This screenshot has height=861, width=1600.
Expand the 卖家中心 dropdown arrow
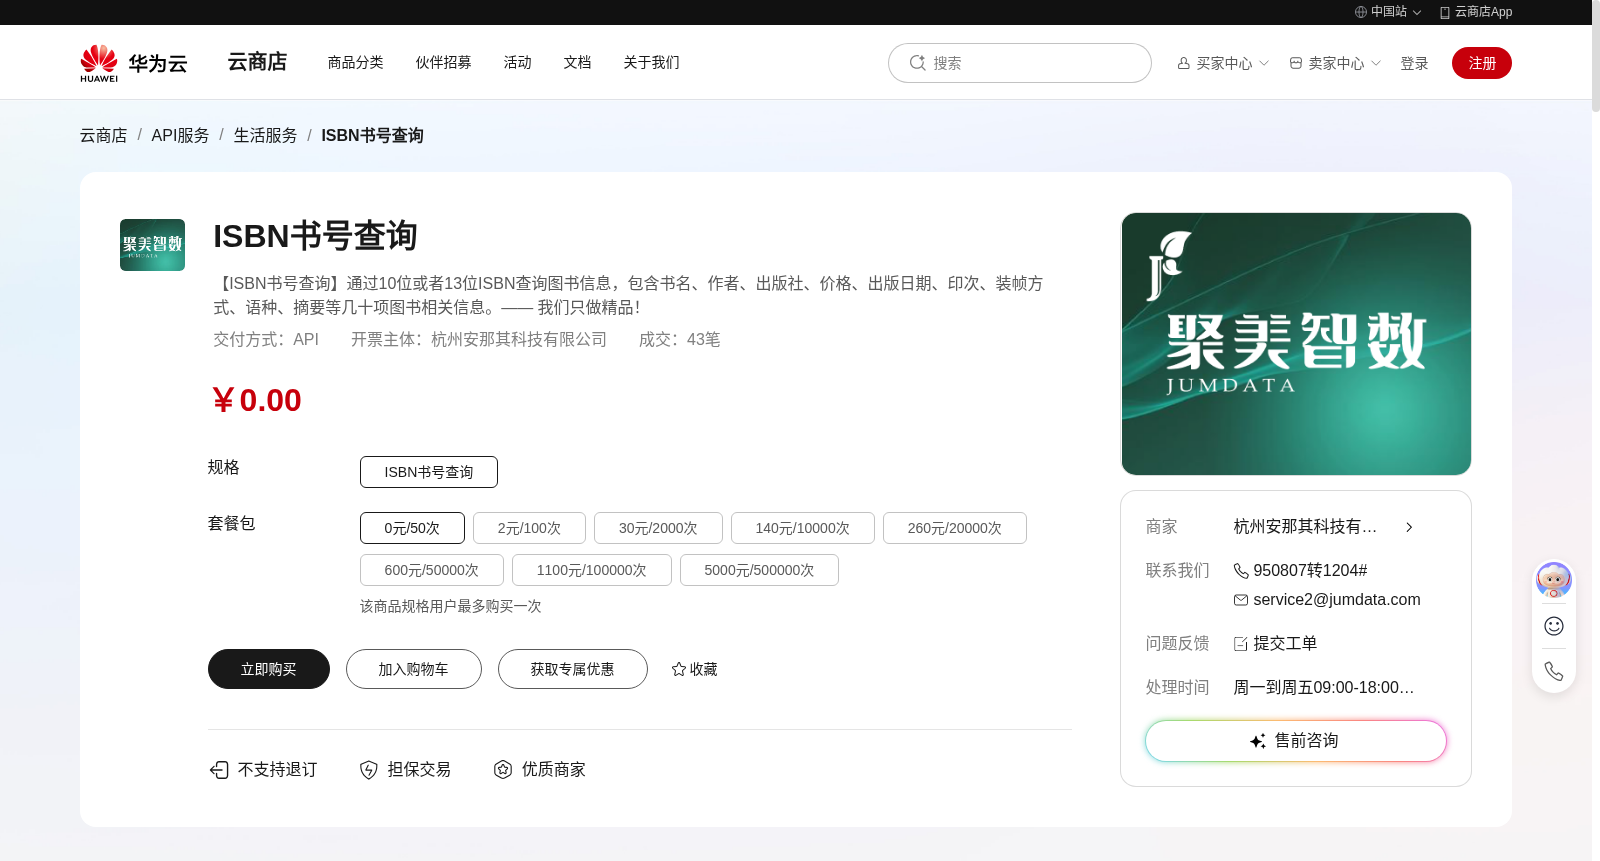(1376, 63)
